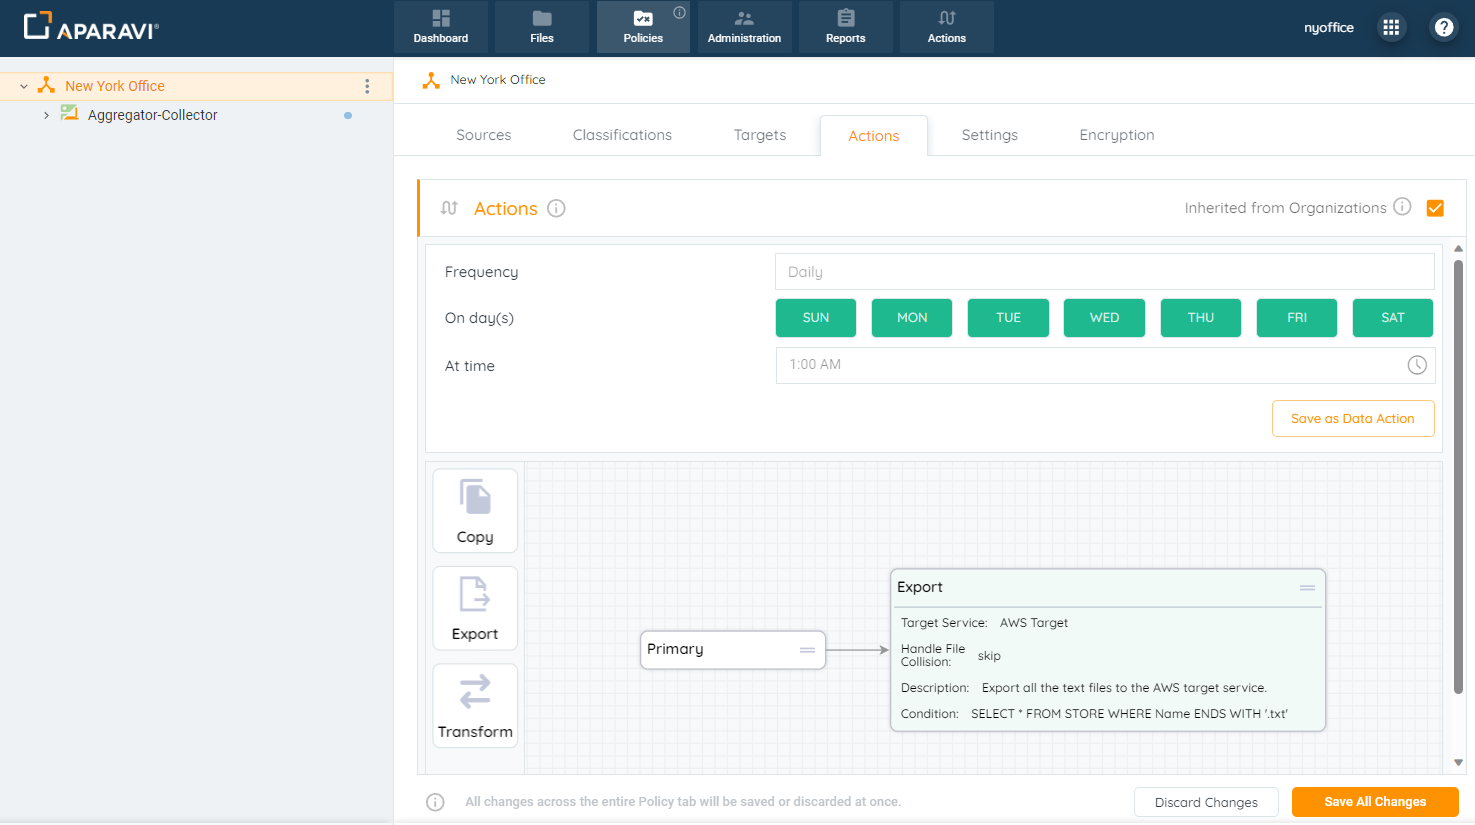The height and width of the screenshot is (825, 1475).
Task: Go to Reports in top navigation
Action: point(845,27)
